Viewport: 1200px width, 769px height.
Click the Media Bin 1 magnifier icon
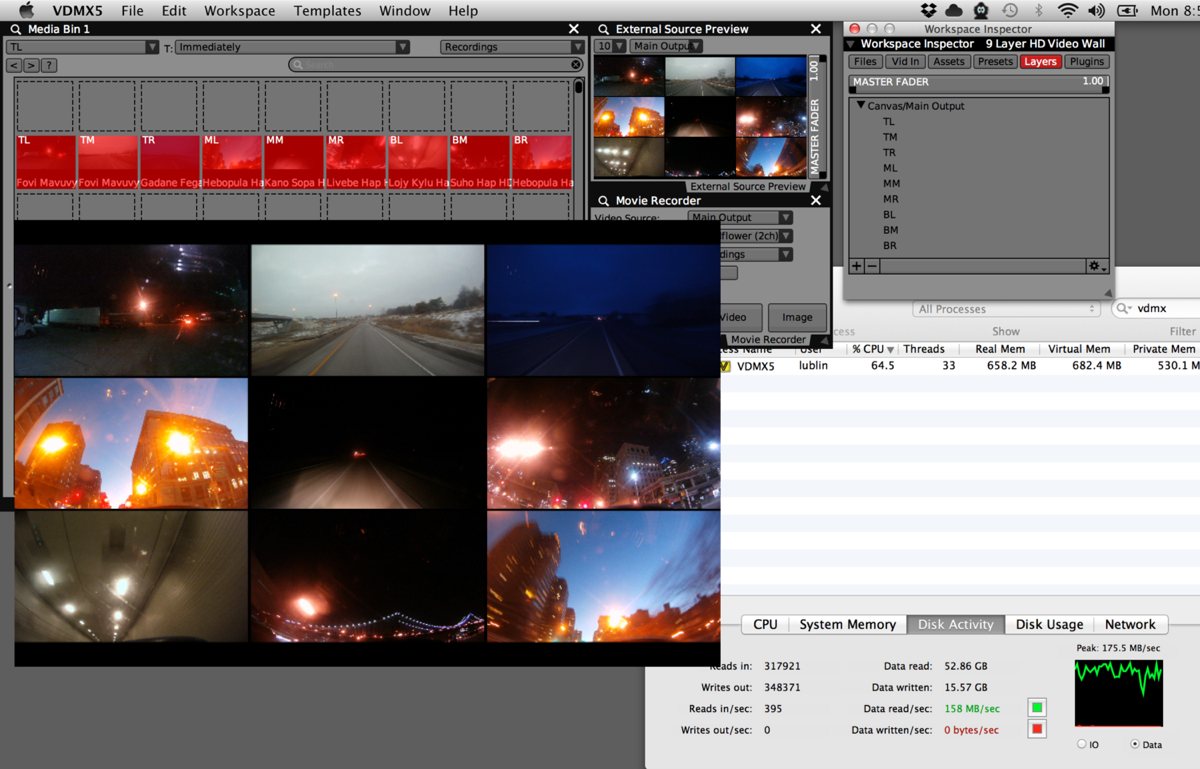[x=17, y=29]
